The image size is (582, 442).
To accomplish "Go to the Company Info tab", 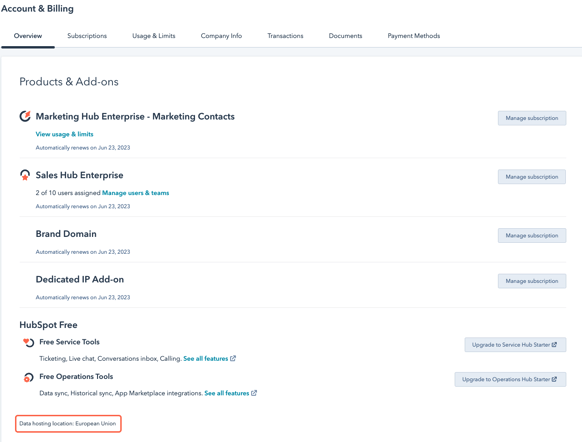I will click(x=221, y=36).
